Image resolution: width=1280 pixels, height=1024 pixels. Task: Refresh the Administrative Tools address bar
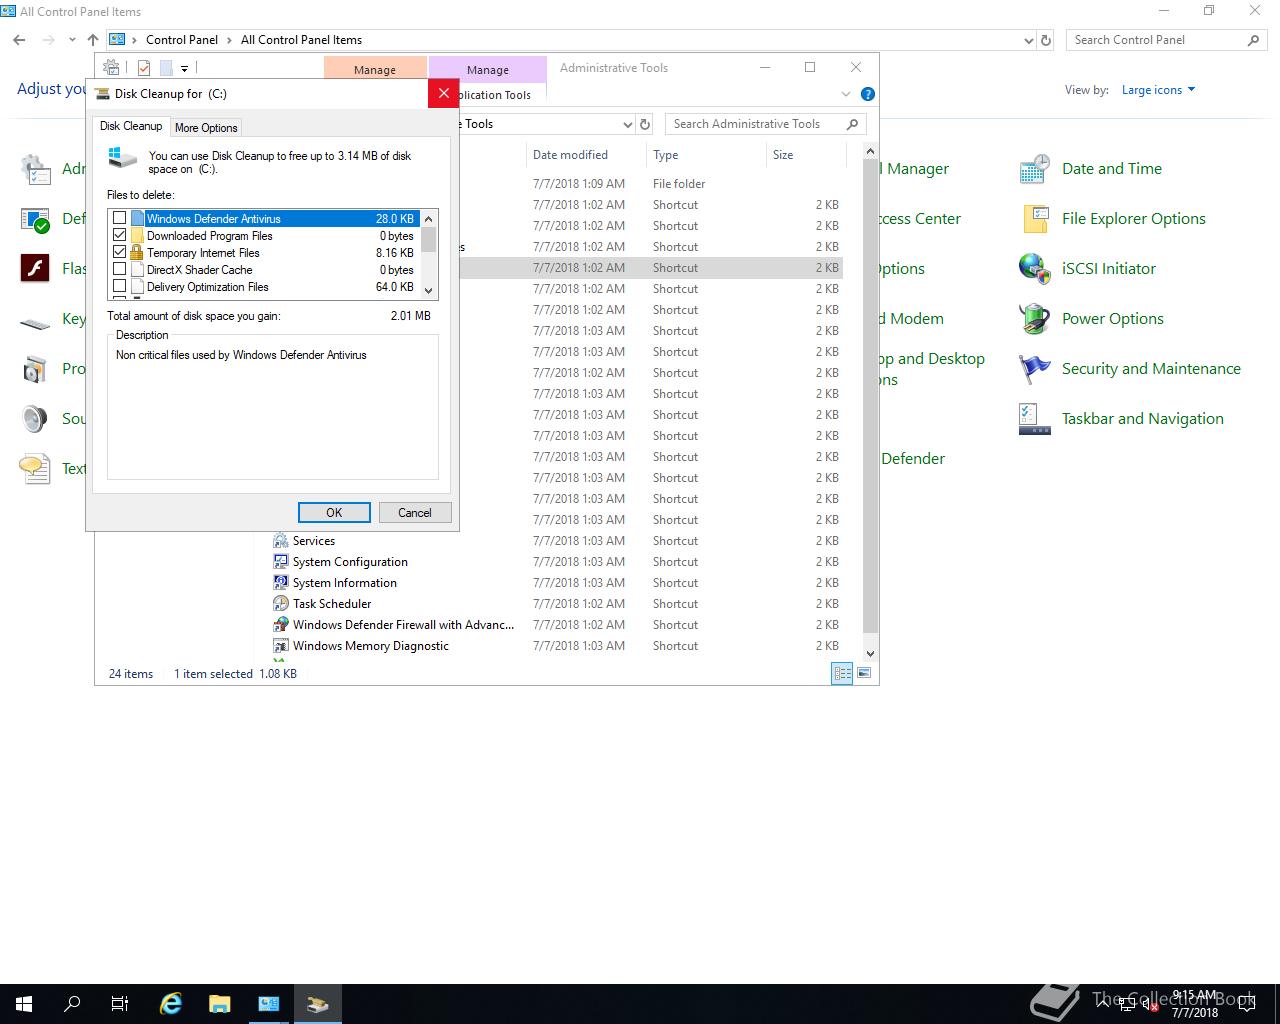pyautogui.click(x=645, y=124)
